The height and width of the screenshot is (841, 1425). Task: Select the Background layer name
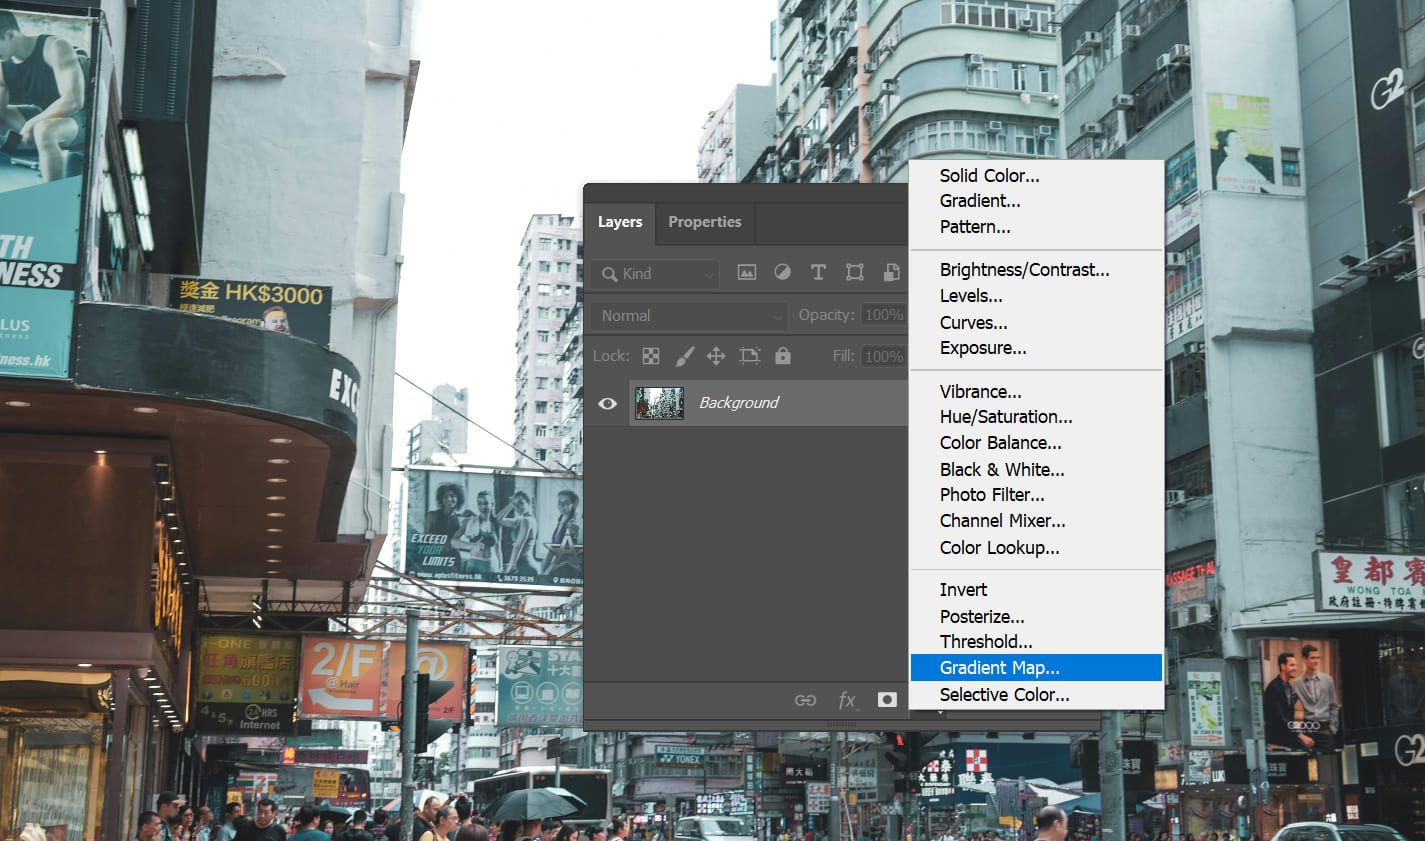point(738,402)
